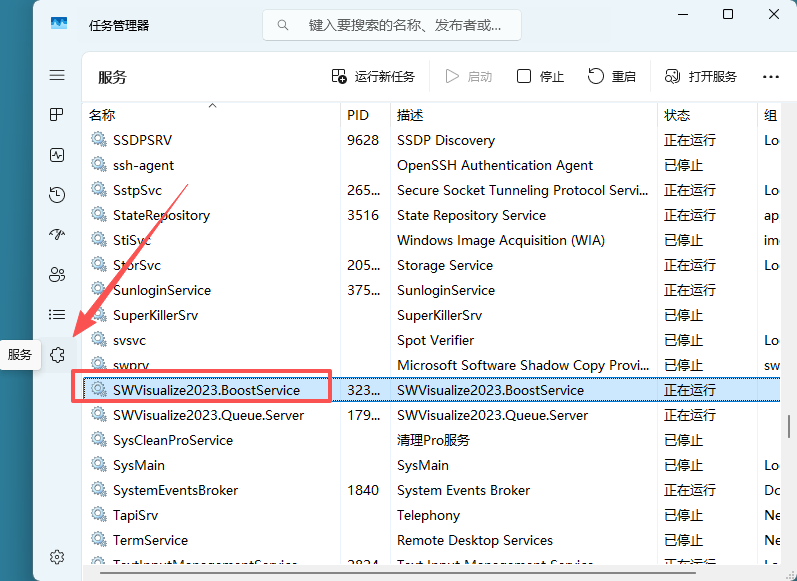Click the Task Manager app icon
This screenshot has width=797, height=581.
click(x=59, y=23)
